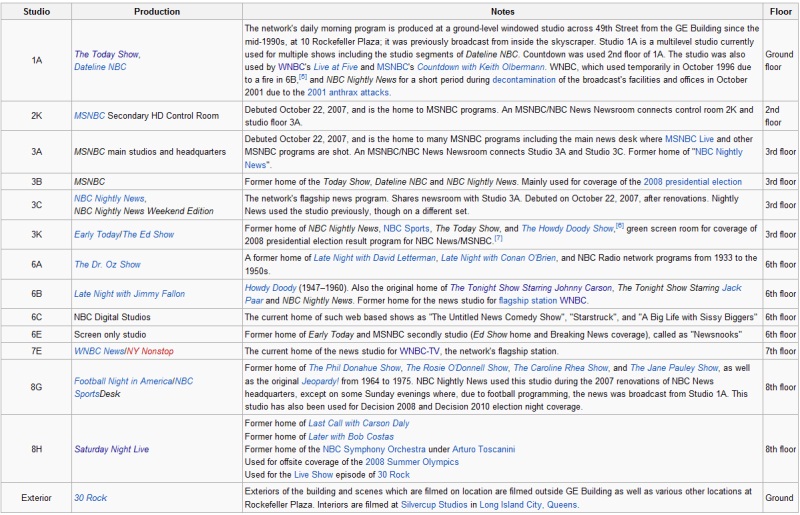Open The Rosie O'Donnell Show link

[457, 368]
